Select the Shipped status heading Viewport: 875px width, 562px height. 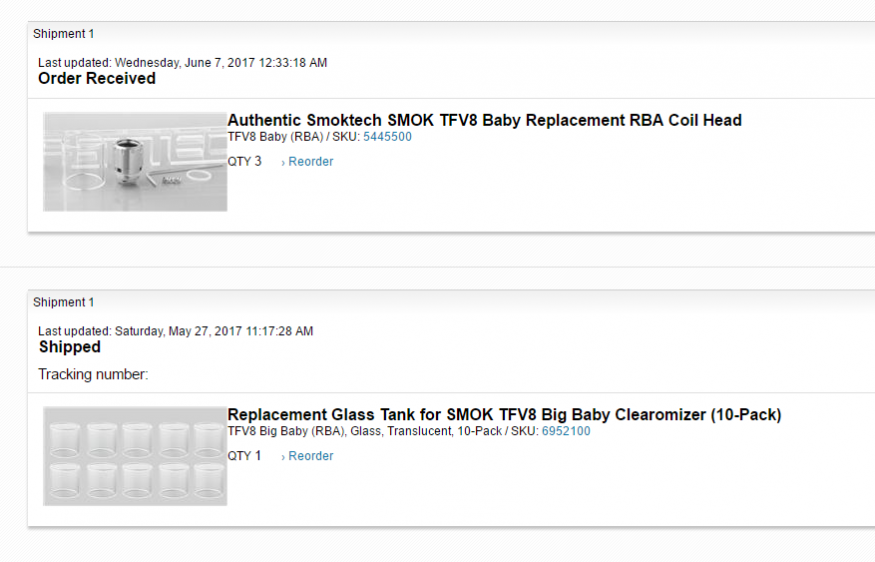click(70, 347)
